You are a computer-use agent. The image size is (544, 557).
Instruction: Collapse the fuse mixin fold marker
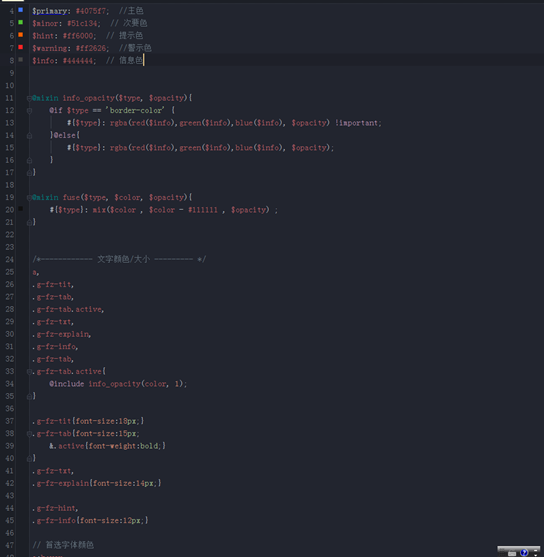[x=29, y=198]
